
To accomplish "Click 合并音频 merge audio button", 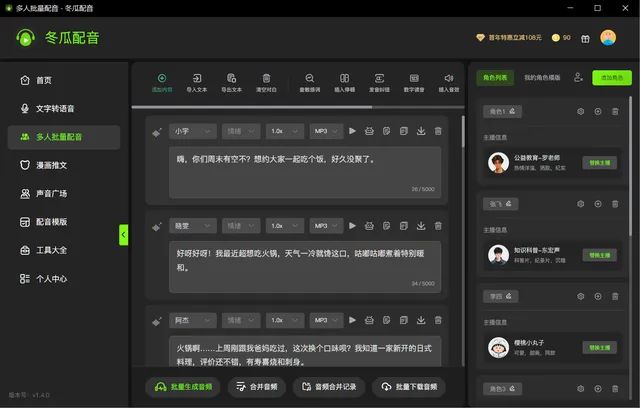I will point(257,387).
